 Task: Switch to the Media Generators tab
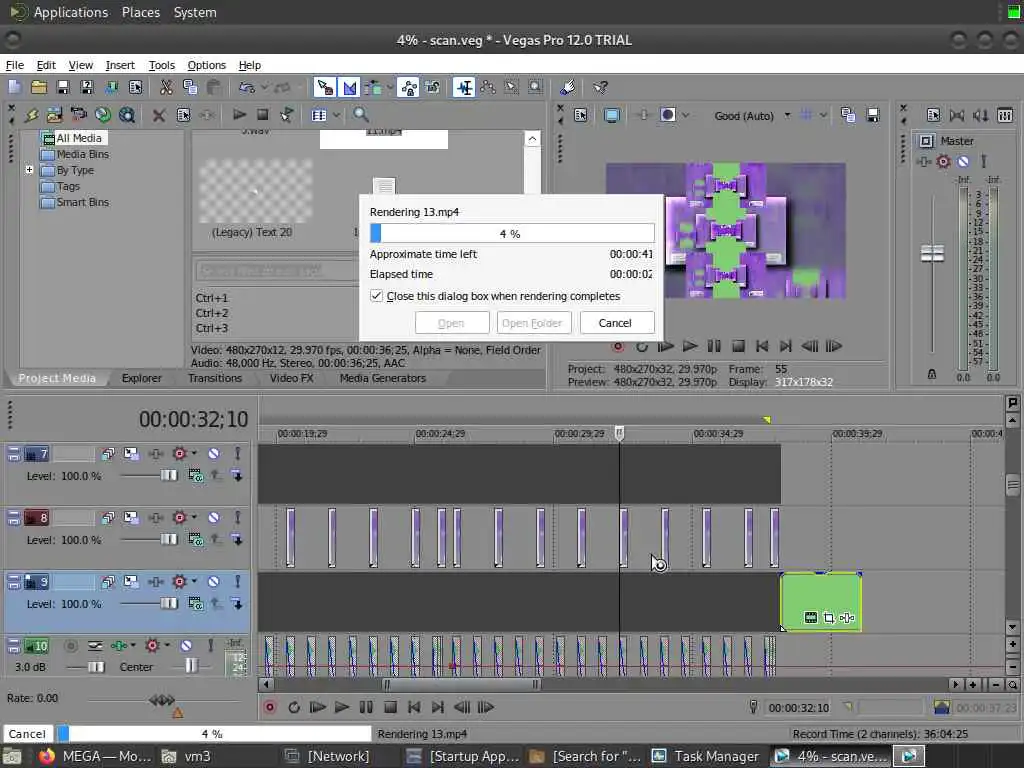tap(383, 378)
